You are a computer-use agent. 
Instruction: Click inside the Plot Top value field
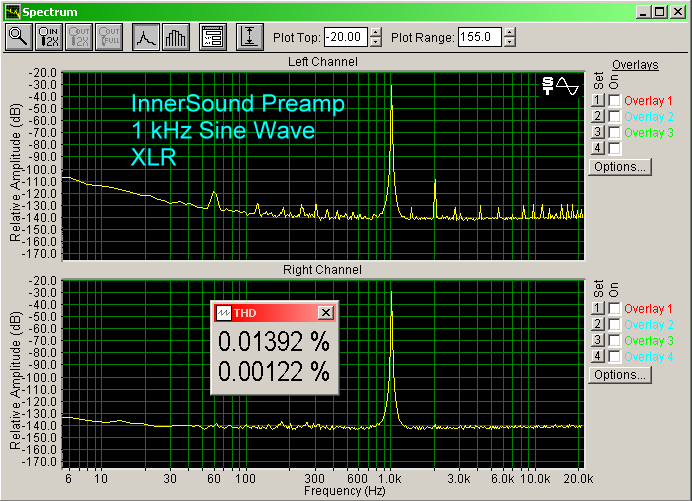(x=346, y=37)
